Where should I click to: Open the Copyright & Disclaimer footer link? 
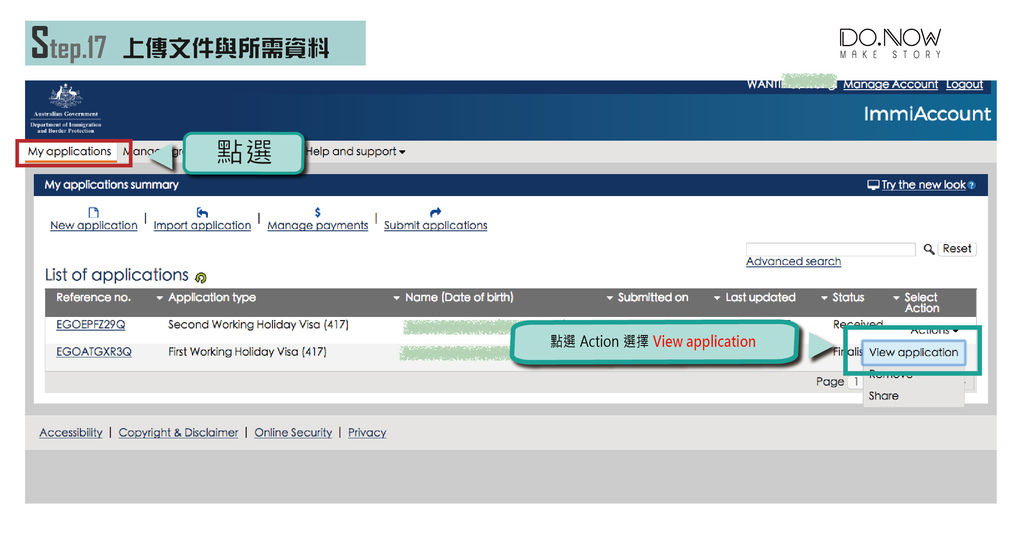point(178,432)
